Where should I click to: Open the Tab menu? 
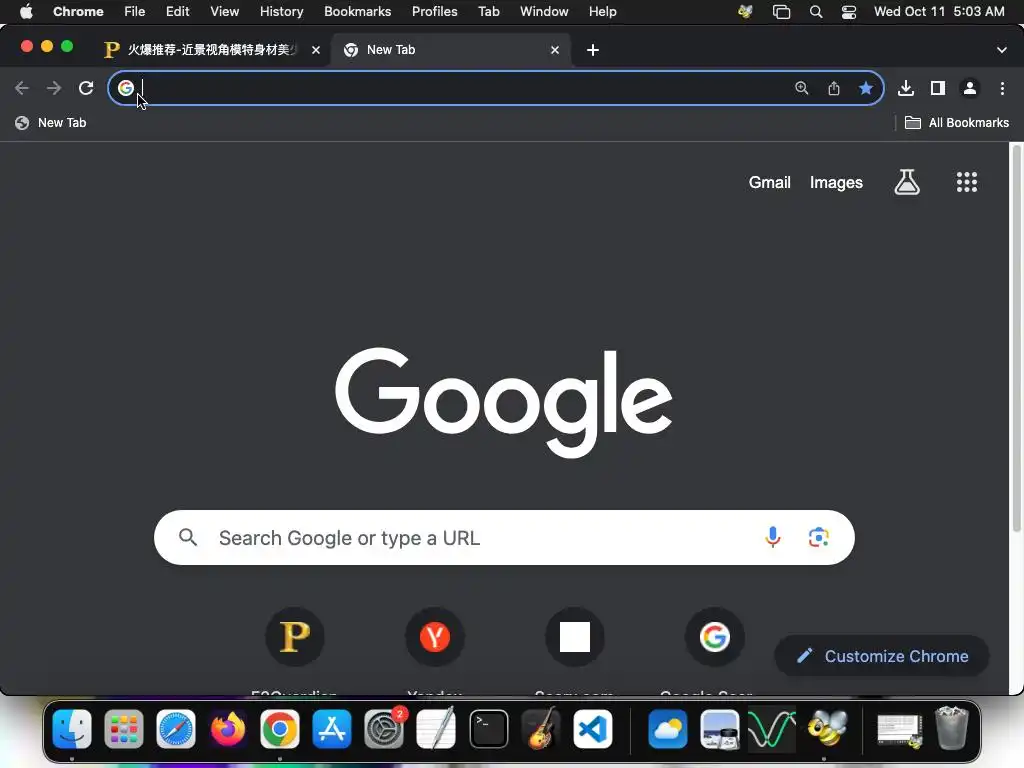pos(488,12)
